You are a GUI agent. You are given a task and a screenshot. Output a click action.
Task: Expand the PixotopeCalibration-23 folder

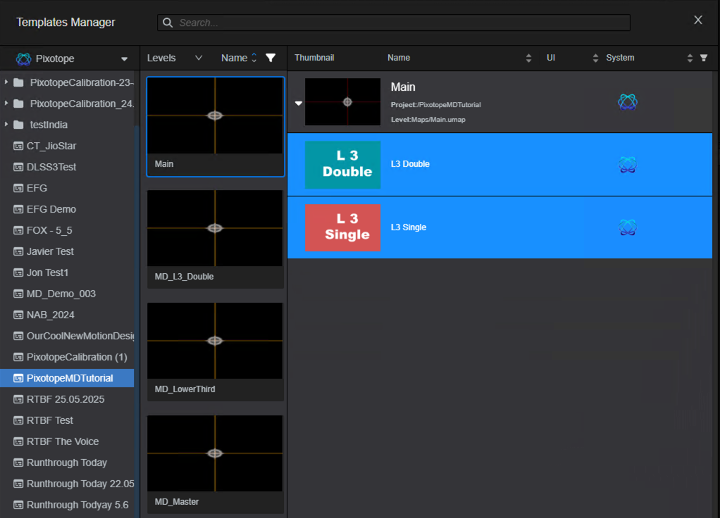(x=6, y=82)
